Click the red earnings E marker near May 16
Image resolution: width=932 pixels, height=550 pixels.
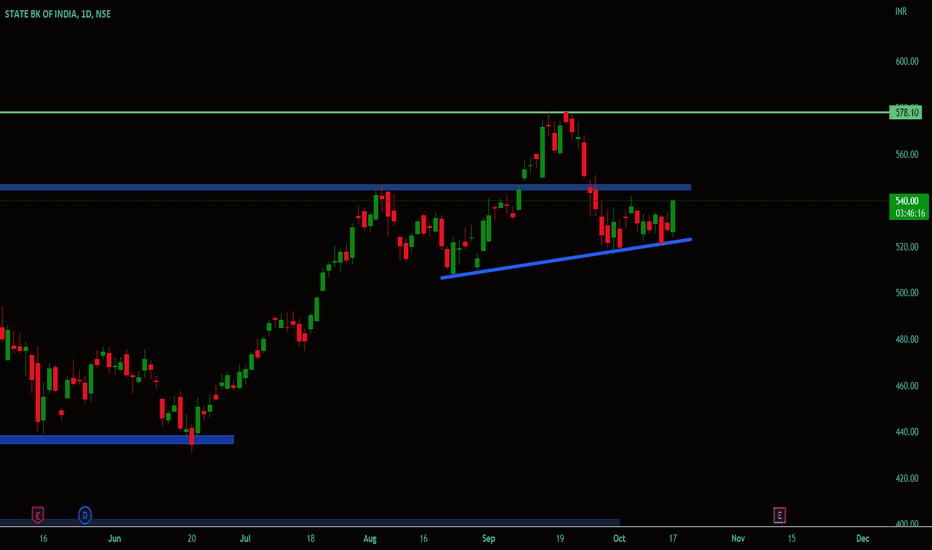pos(37,515)
